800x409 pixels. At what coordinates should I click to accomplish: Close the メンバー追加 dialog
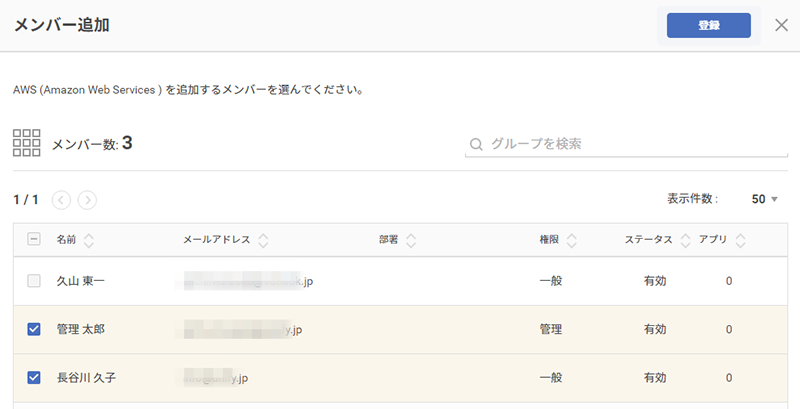pos(781,25)
